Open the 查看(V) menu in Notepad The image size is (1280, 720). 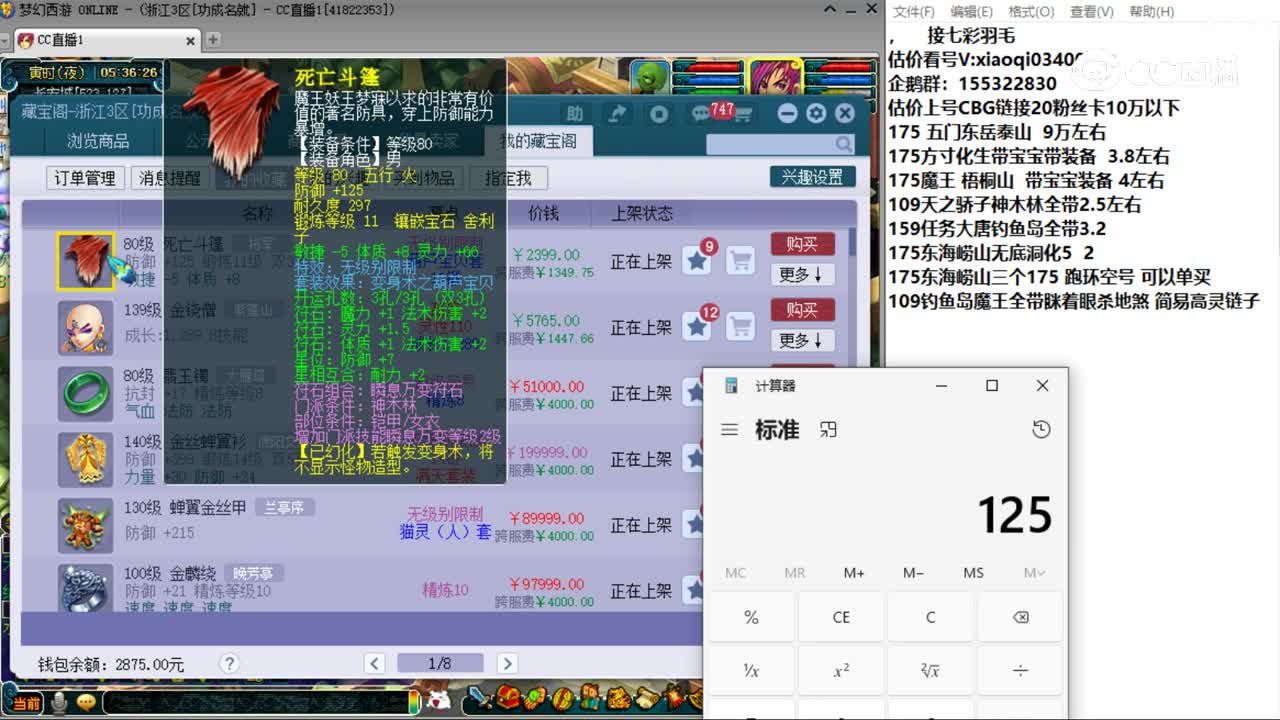click(x=1090, y=12)
